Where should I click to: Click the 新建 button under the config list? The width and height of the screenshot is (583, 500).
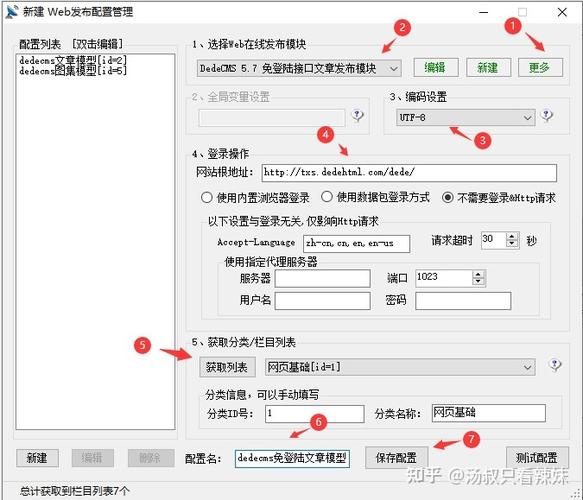pyautogui.click(x=37, y=458)
